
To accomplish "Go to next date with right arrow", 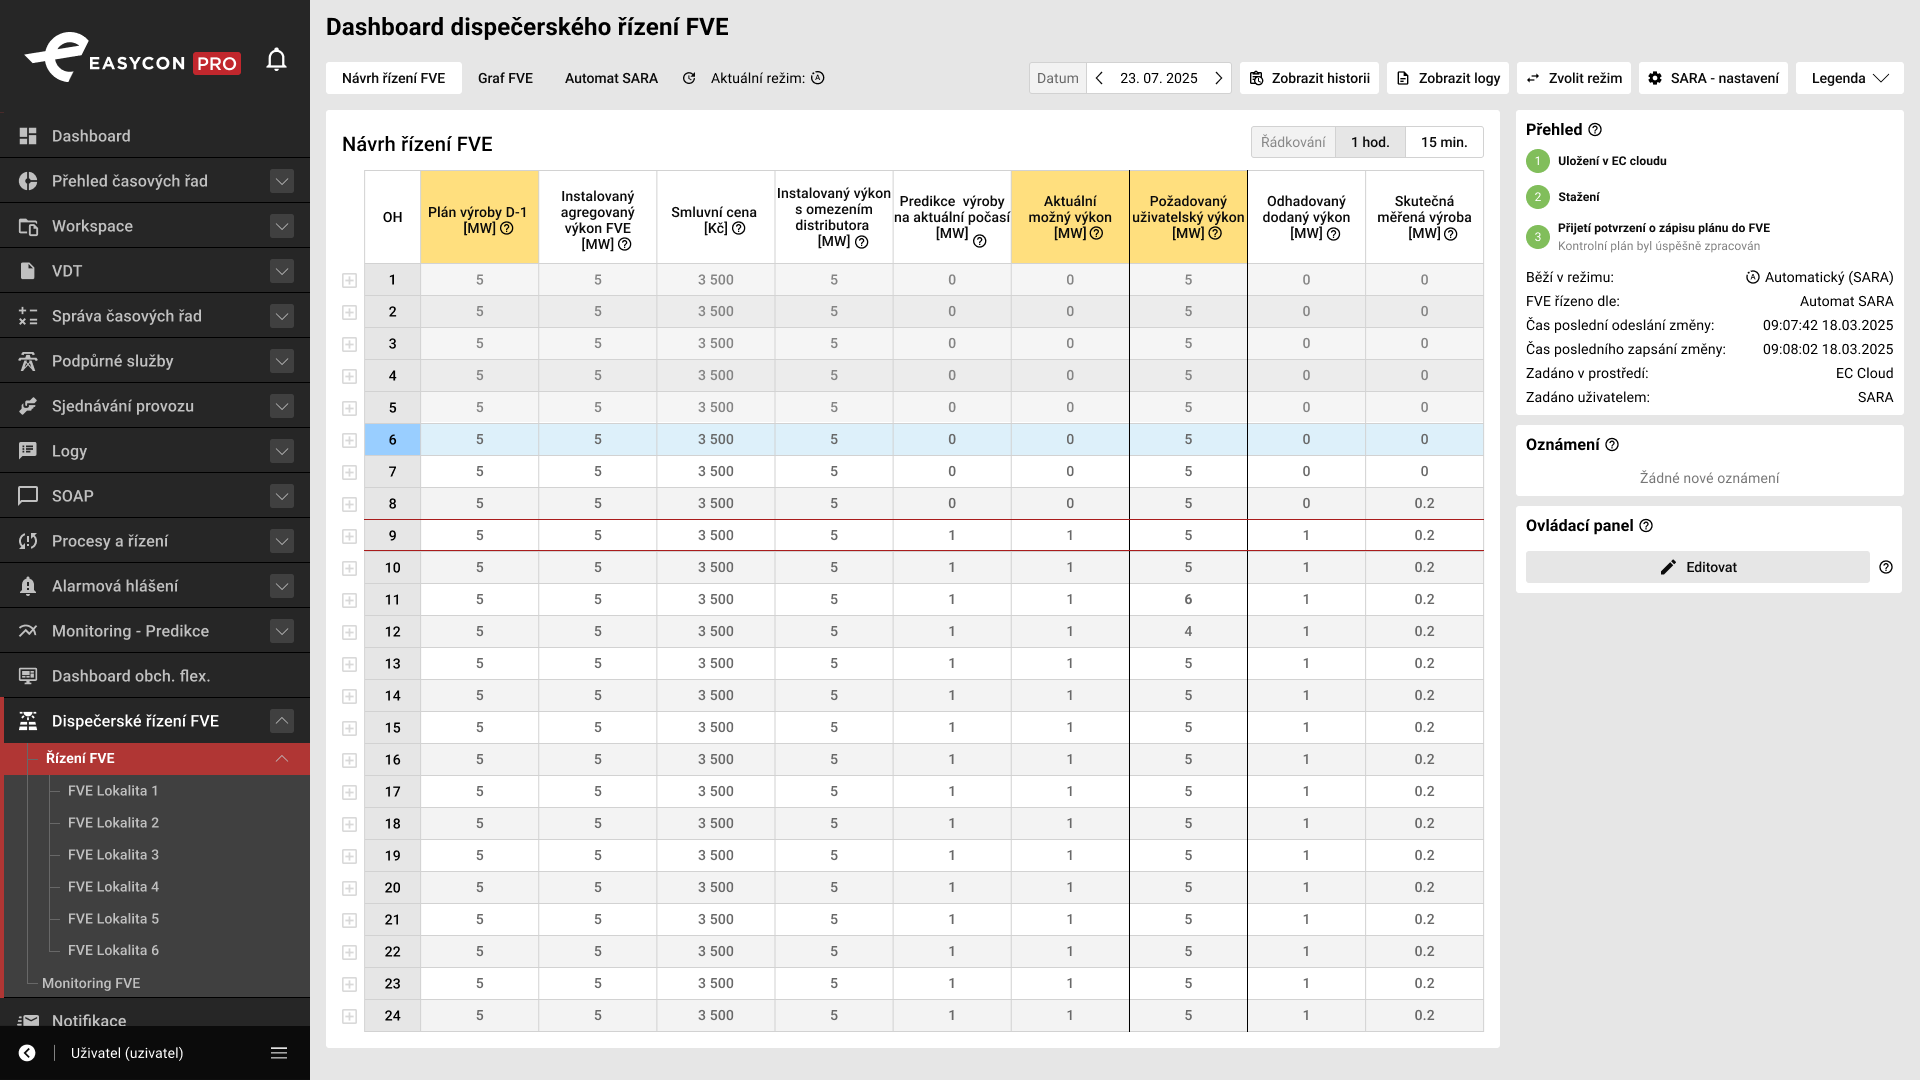I will coord(1218,78).
